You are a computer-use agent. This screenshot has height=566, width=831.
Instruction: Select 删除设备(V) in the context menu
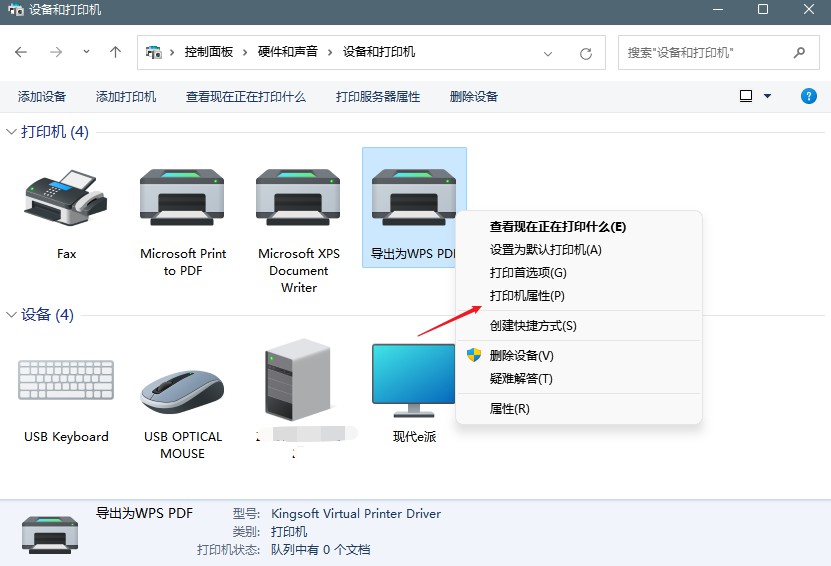click(521, 356)
